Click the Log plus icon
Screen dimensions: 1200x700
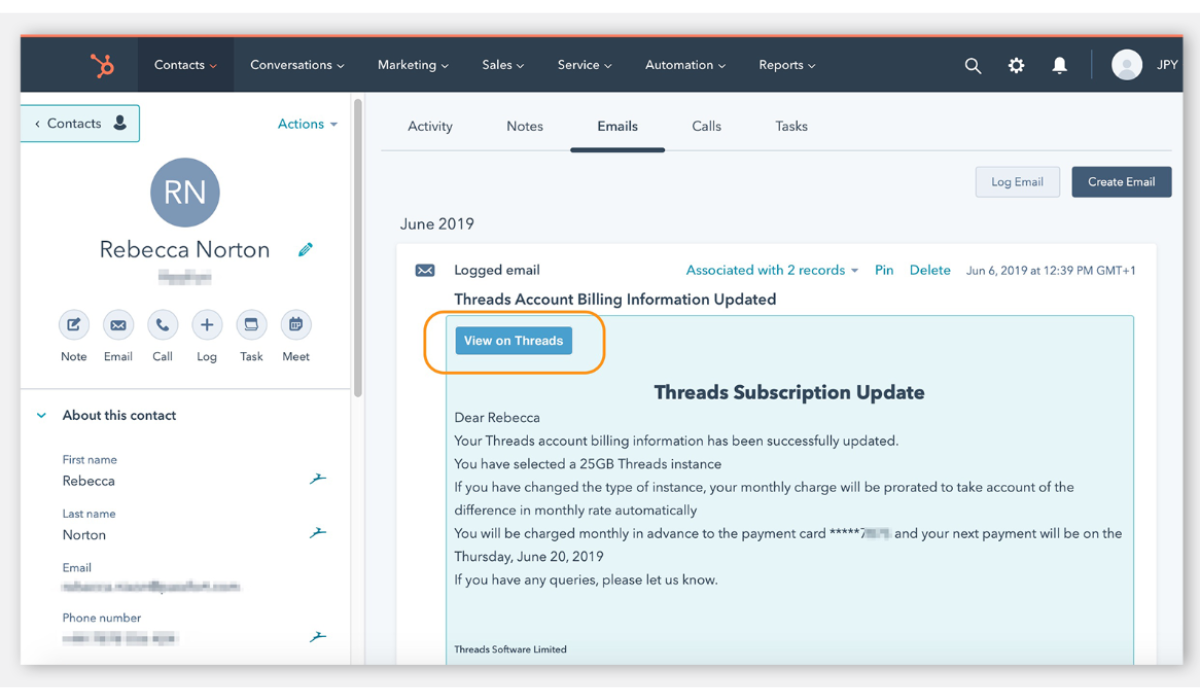point(207,325)
